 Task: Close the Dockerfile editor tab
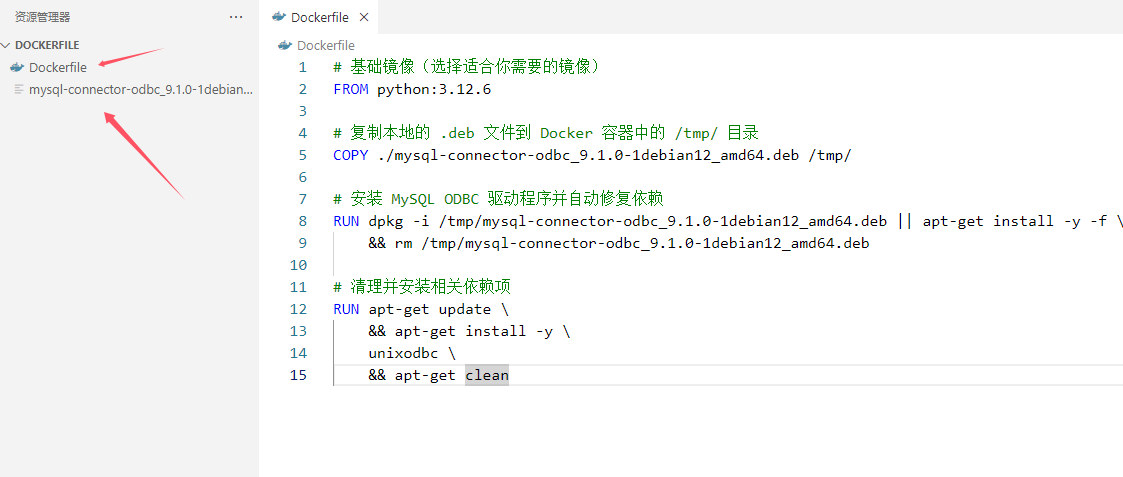(x=365, y=17)
